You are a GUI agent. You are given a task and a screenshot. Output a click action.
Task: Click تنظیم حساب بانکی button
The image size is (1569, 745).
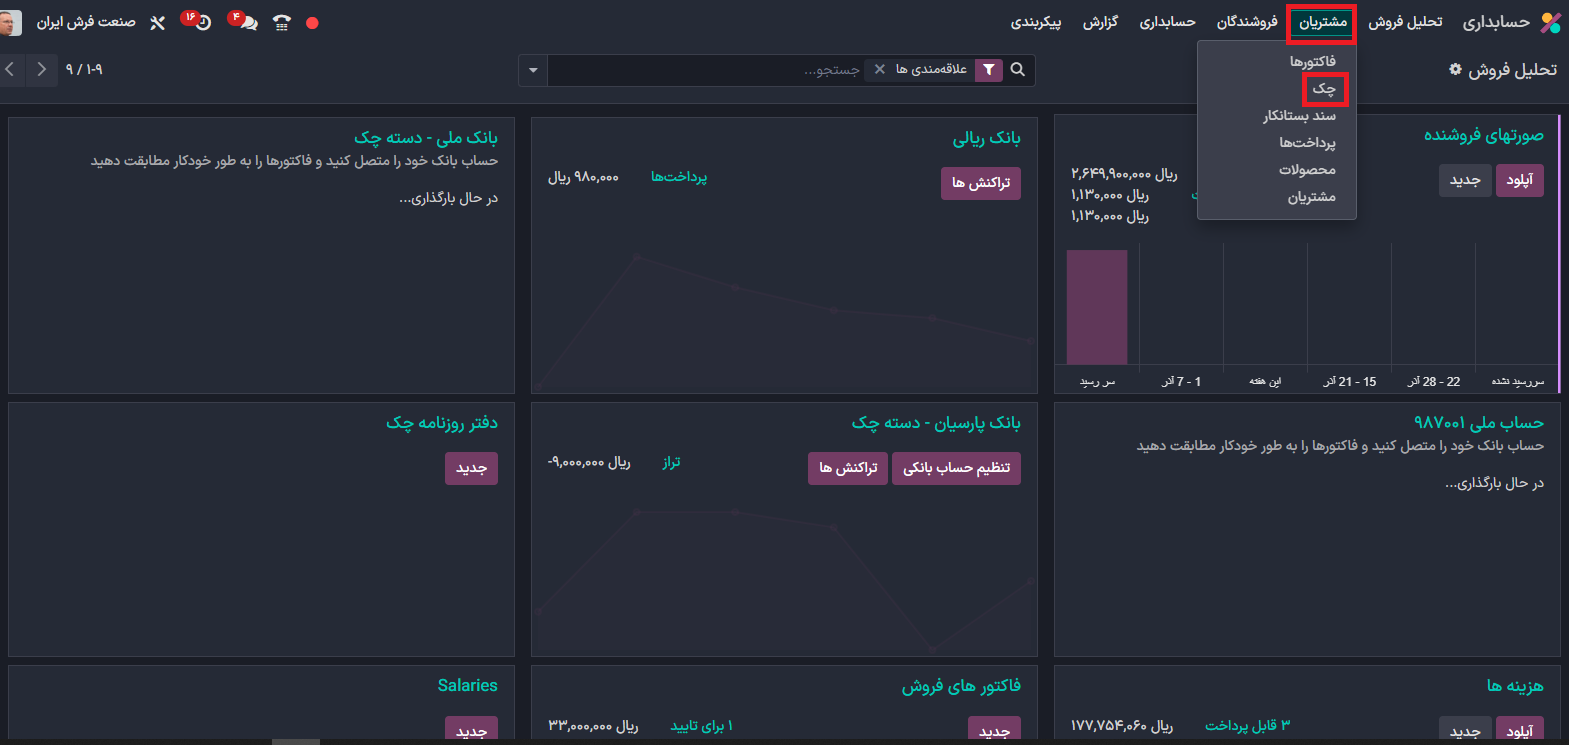tap(956, 468)
